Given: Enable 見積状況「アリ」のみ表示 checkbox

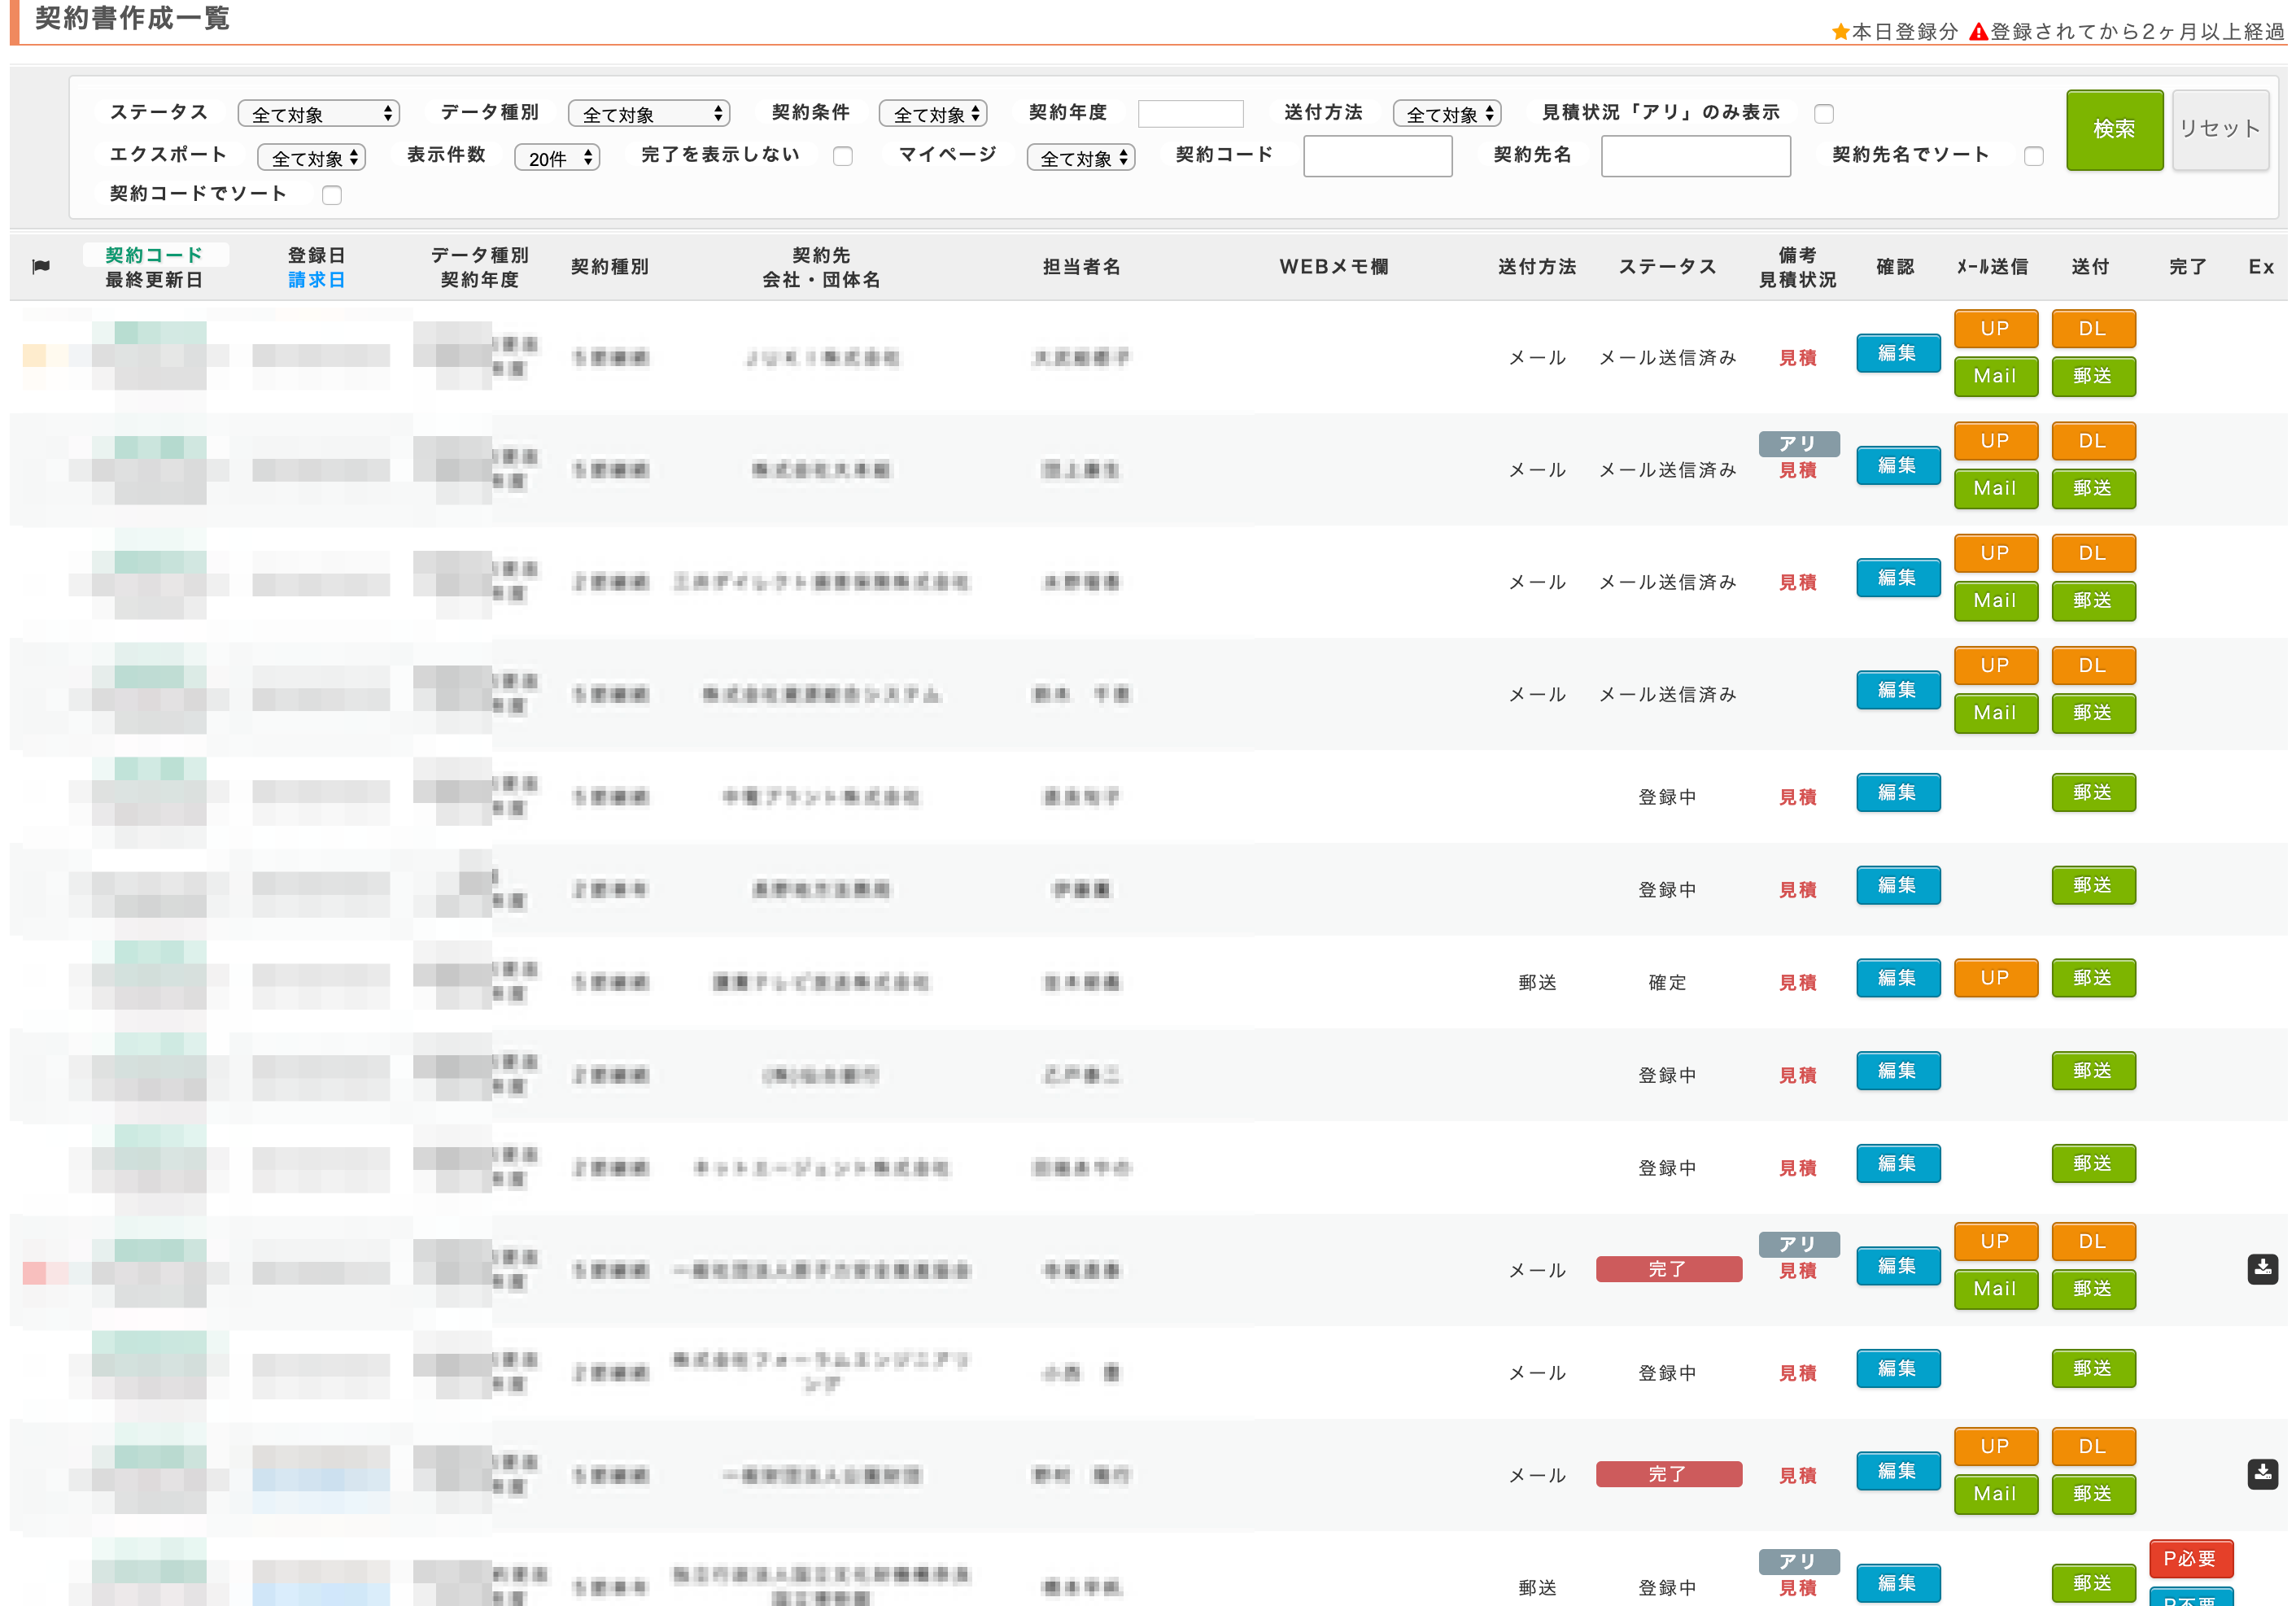Looking at the screenshot, I should coord(1824,114).
